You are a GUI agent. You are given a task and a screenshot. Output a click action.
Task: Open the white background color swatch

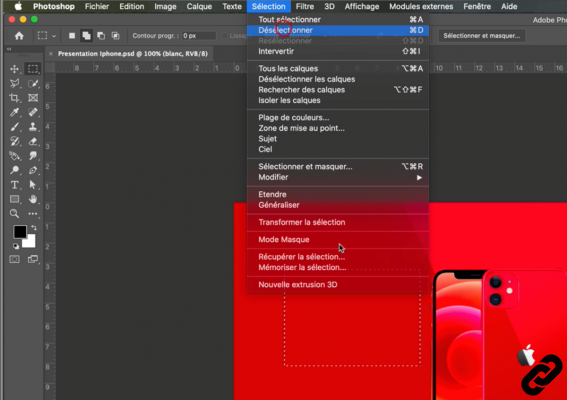tap(30, 242)
